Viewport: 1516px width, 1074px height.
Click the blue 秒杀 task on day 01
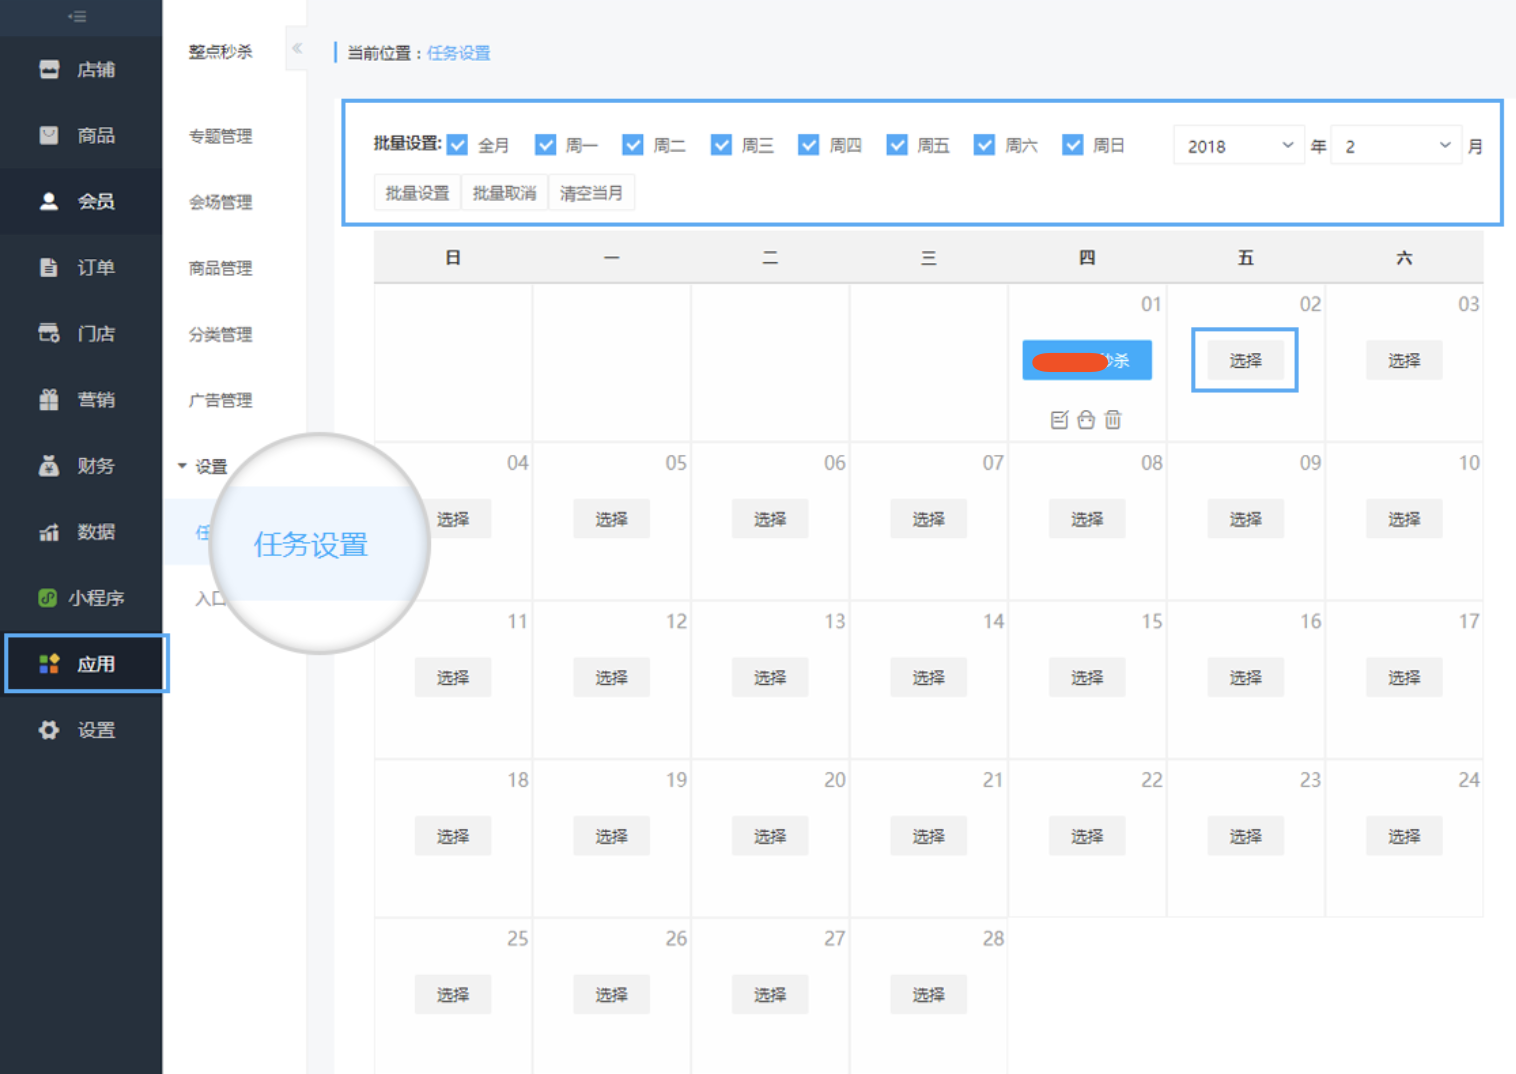tap(1087, 360)
